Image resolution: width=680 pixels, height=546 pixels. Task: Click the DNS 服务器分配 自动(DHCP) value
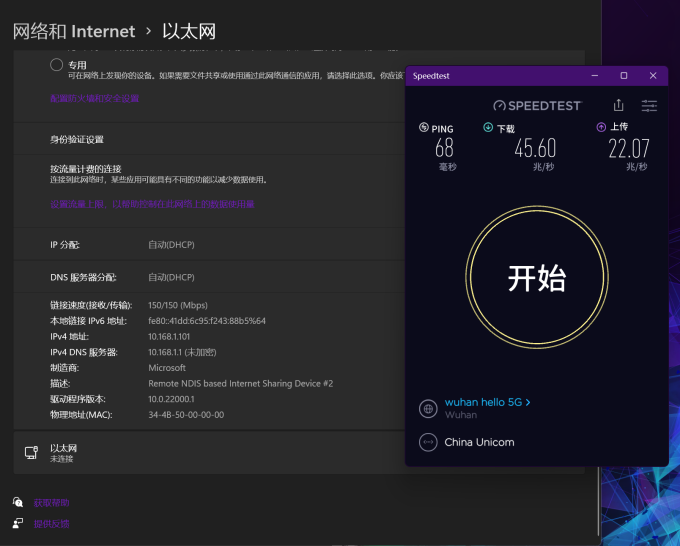(x=171, y=277)
